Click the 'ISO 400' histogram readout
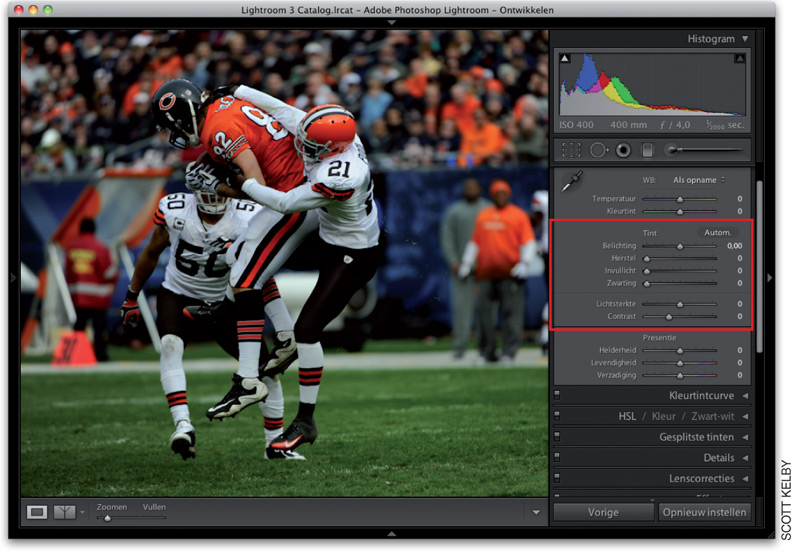This screenshot has width=800, height=554. (x=576, y=125)
